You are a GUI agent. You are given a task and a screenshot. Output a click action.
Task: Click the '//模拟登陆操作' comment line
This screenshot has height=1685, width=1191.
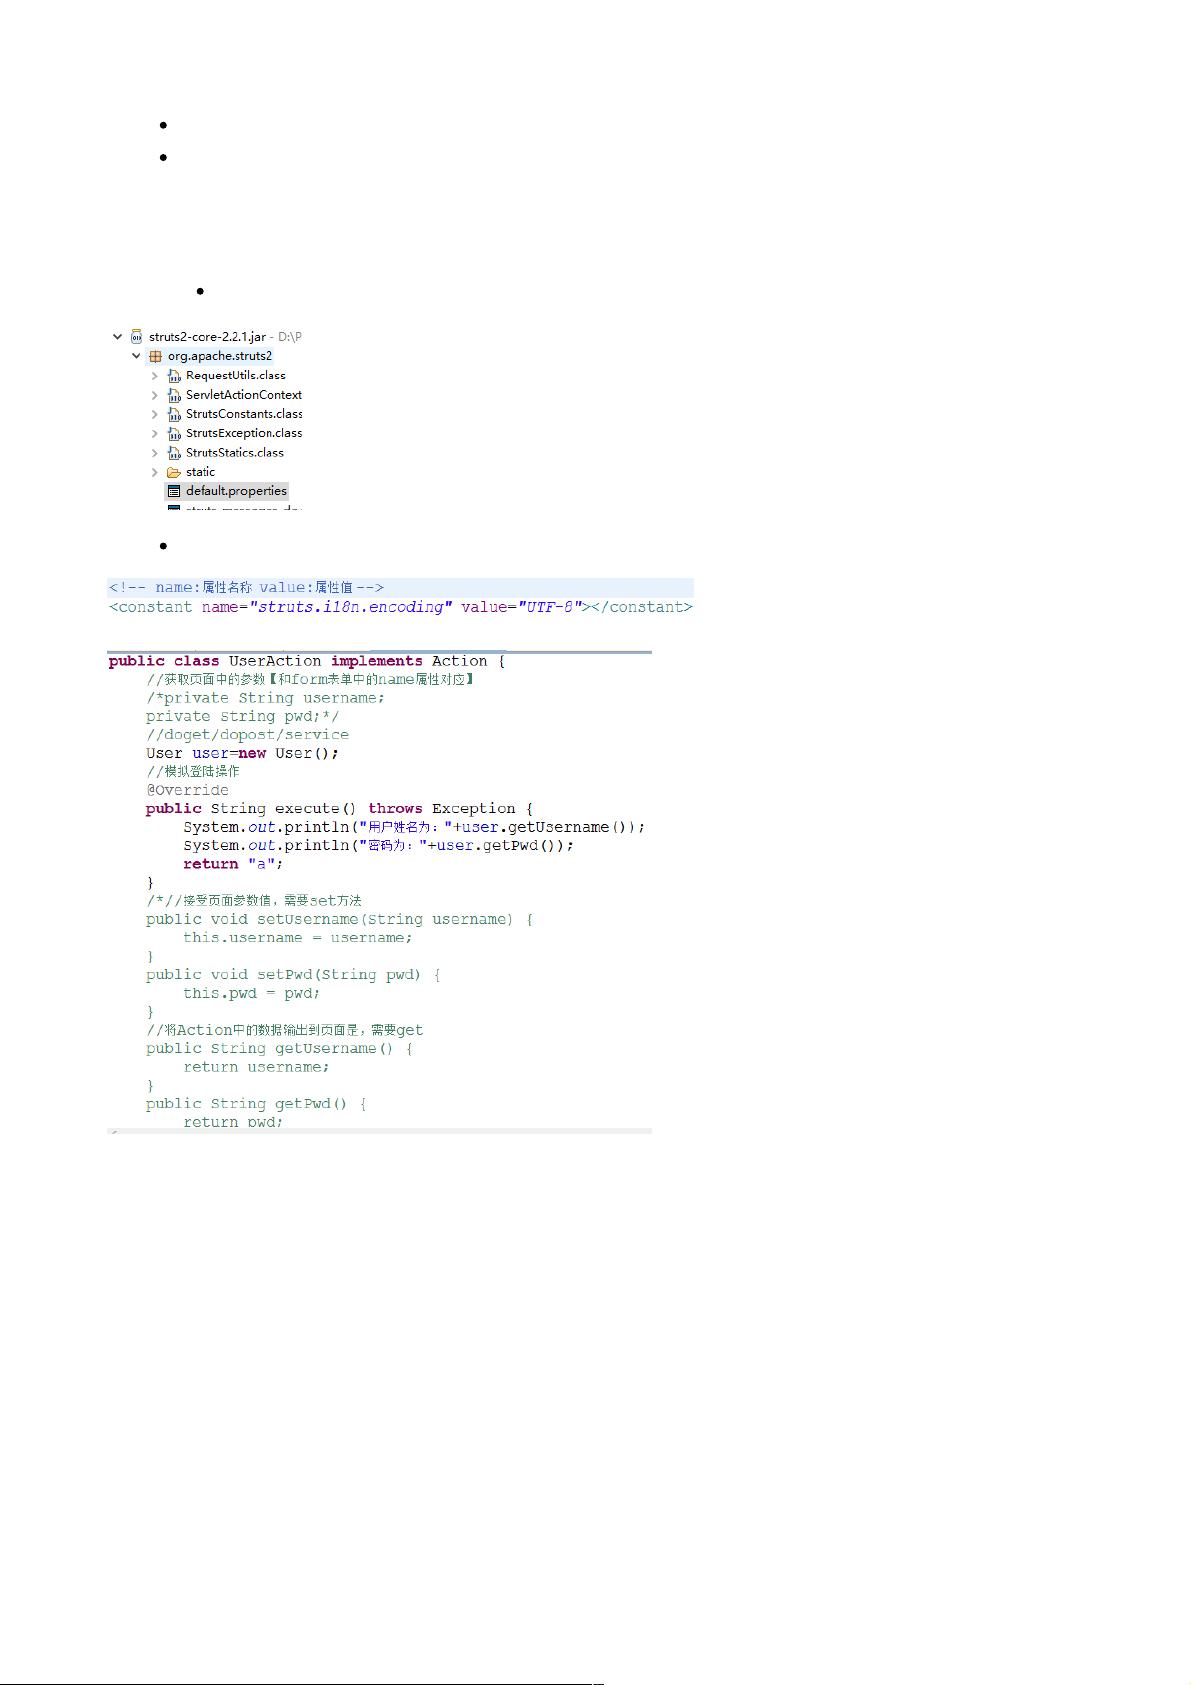(193, 772)
